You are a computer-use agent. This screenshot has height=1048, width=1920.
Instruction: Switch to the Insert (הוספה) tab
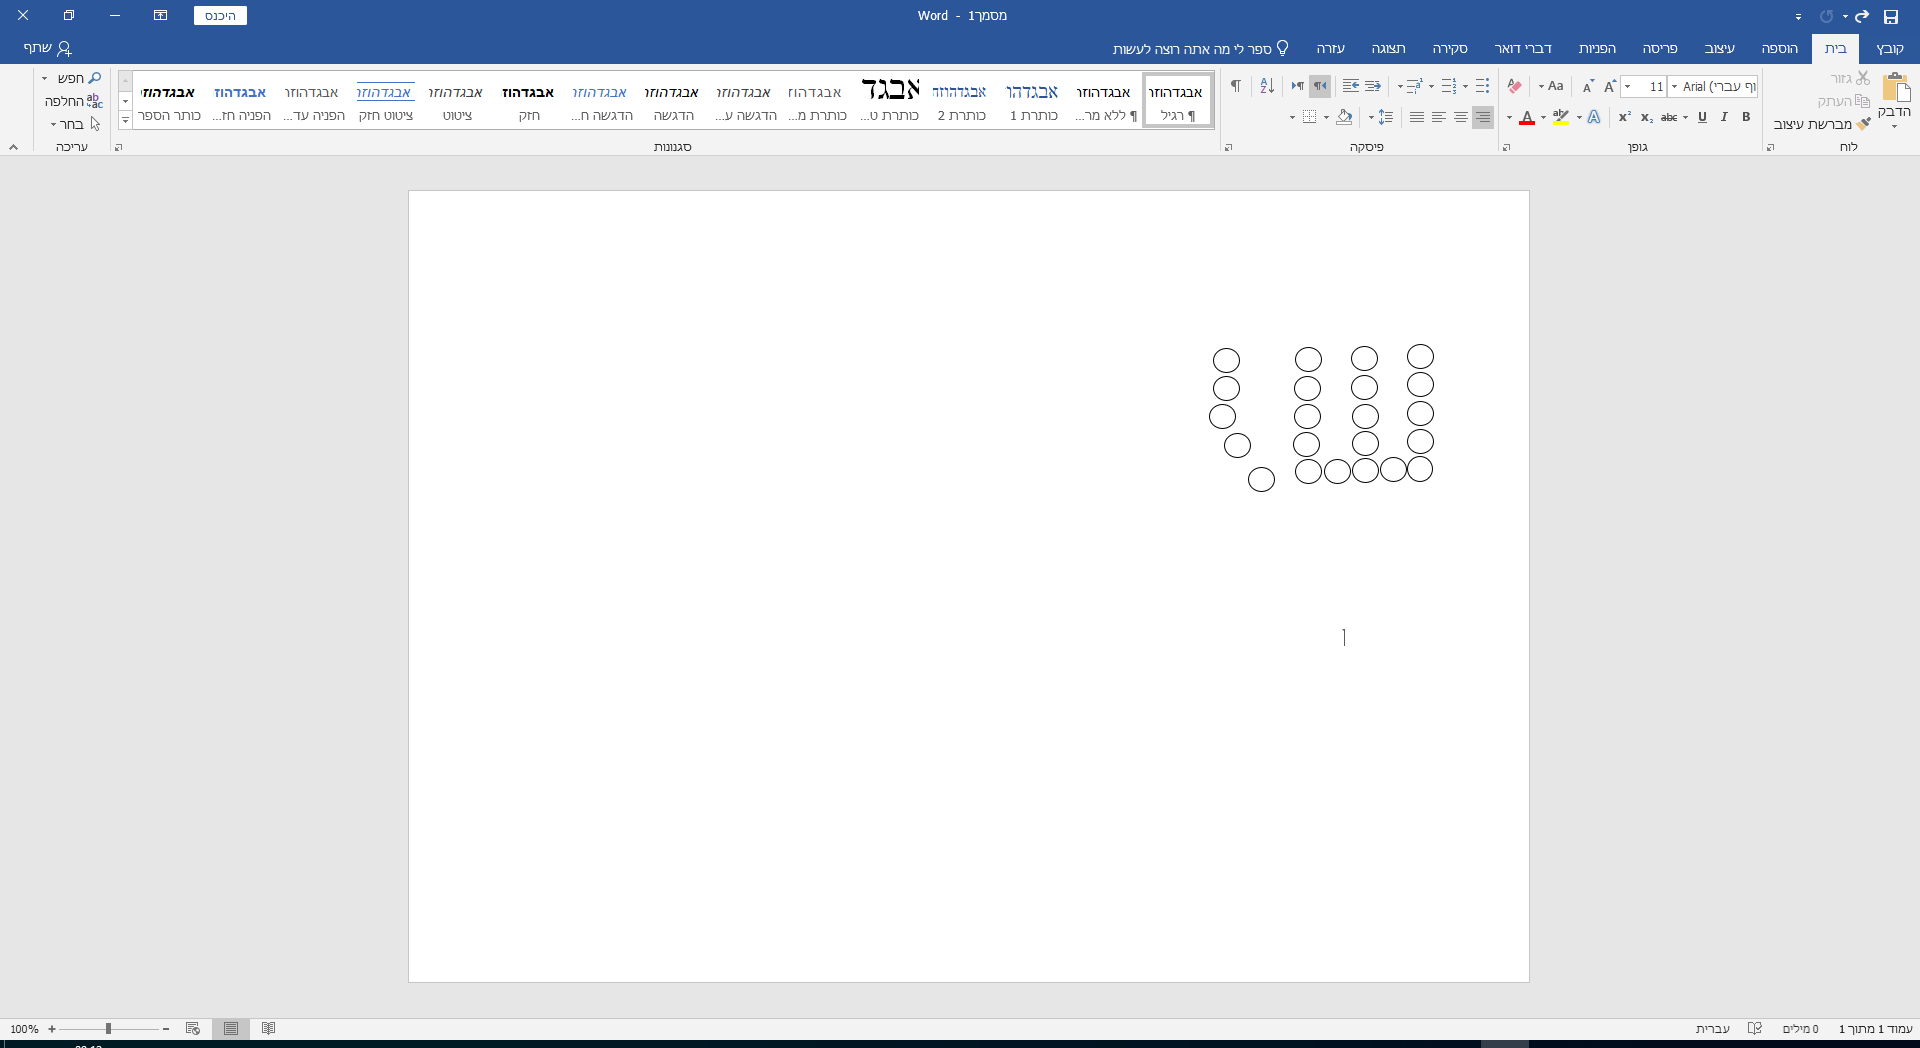pos(1779,48)
